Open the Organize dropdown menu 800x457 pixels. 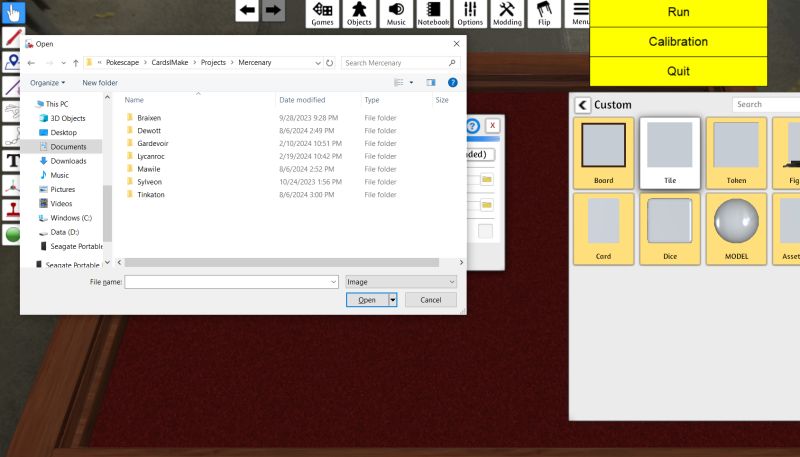click(x=47, y=83)
